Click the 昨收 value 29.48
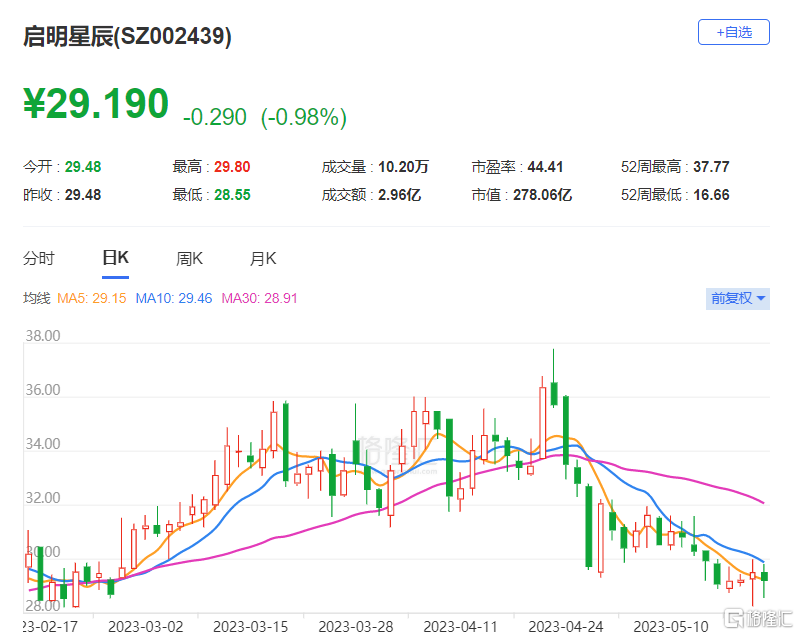 click(x=83, y=195)
